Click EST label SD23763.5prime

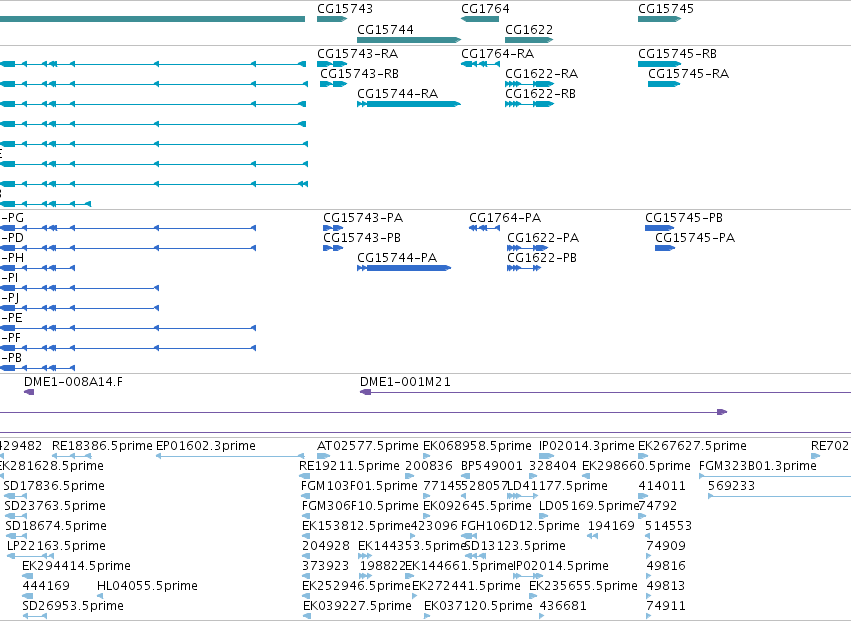coord(55,506)
